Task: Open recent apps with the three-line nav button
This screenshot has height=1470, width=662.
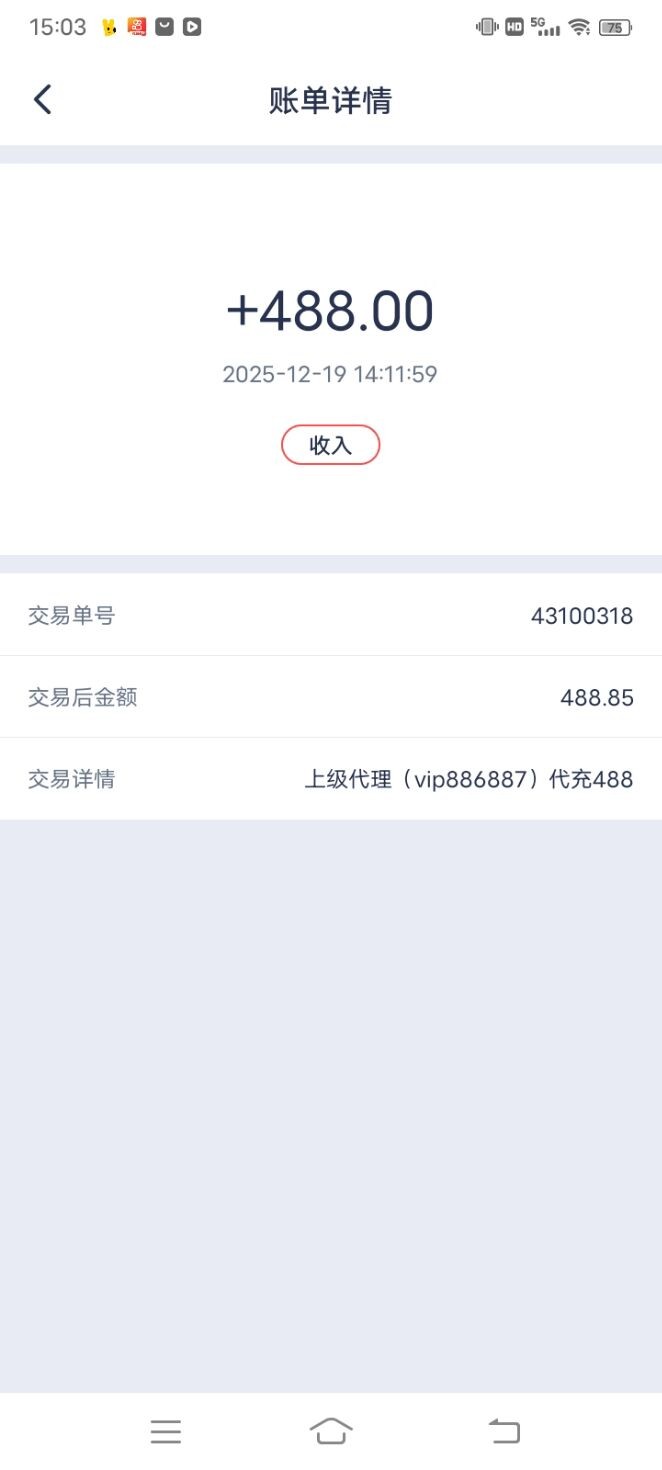Action: [166, 1431]
